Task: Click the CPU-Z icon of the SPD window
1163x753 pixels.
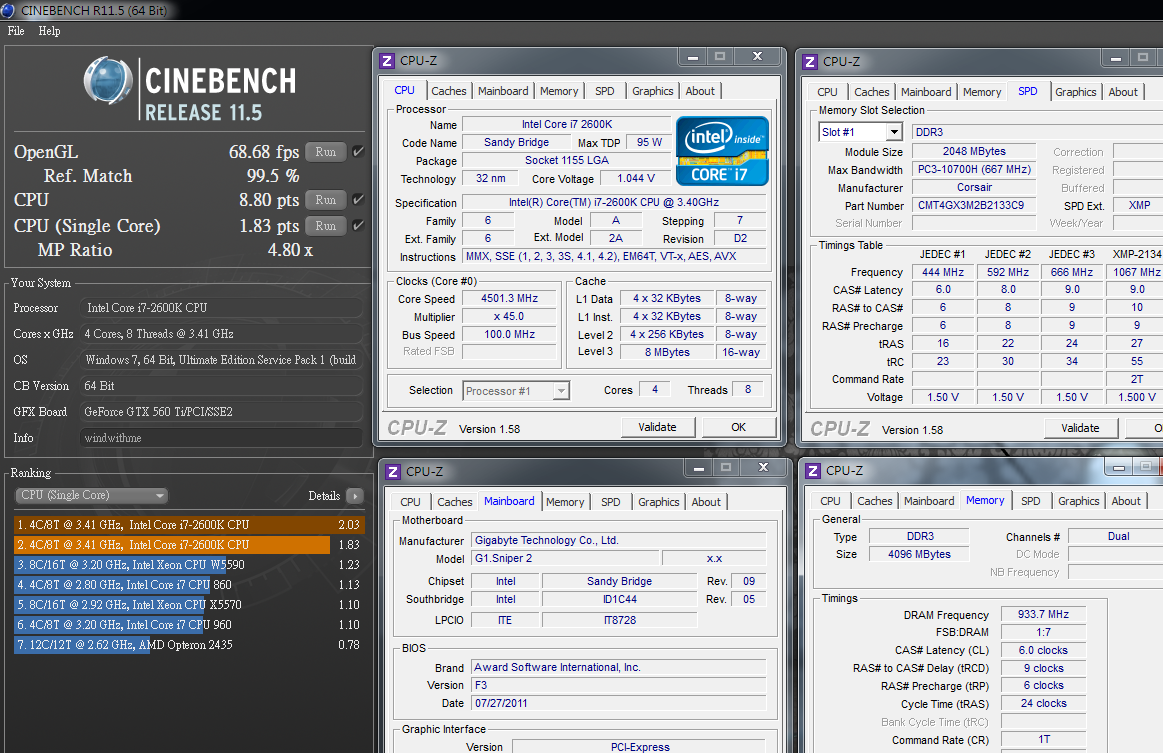Action: point(811,61)
